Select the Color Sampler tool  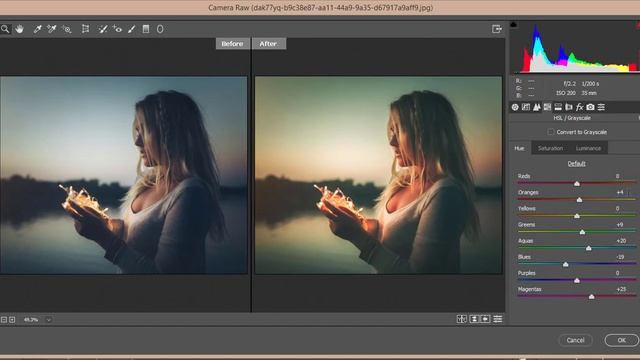(51, 29)
